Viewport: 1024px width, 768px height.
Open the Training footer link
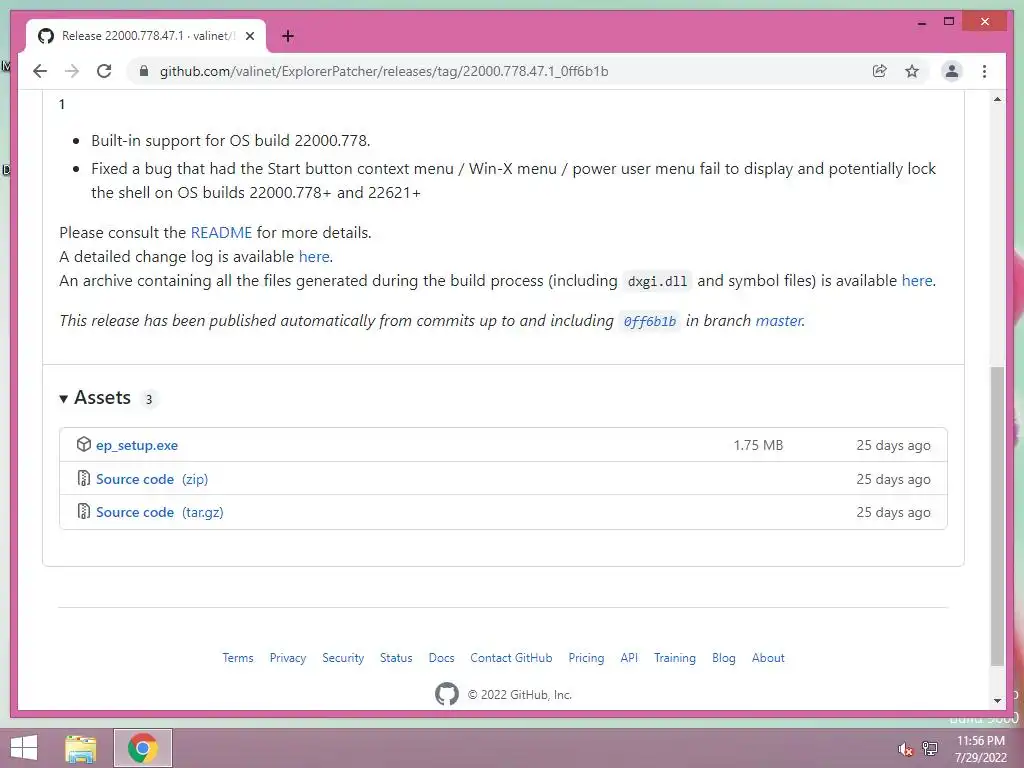click(x=675, y=658)
